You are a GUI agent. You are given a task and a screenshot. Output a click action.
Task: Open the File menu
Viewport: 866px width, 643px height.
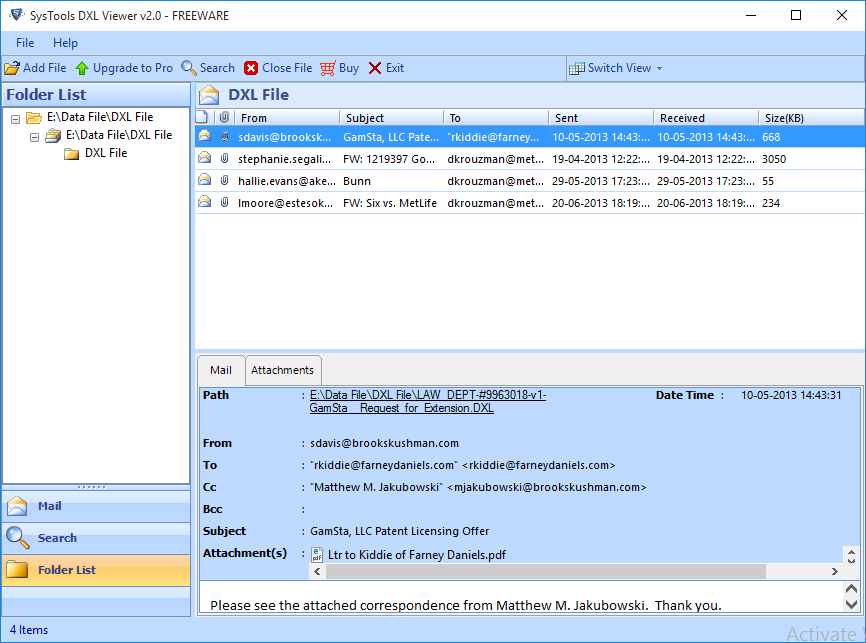click(25, 43)
